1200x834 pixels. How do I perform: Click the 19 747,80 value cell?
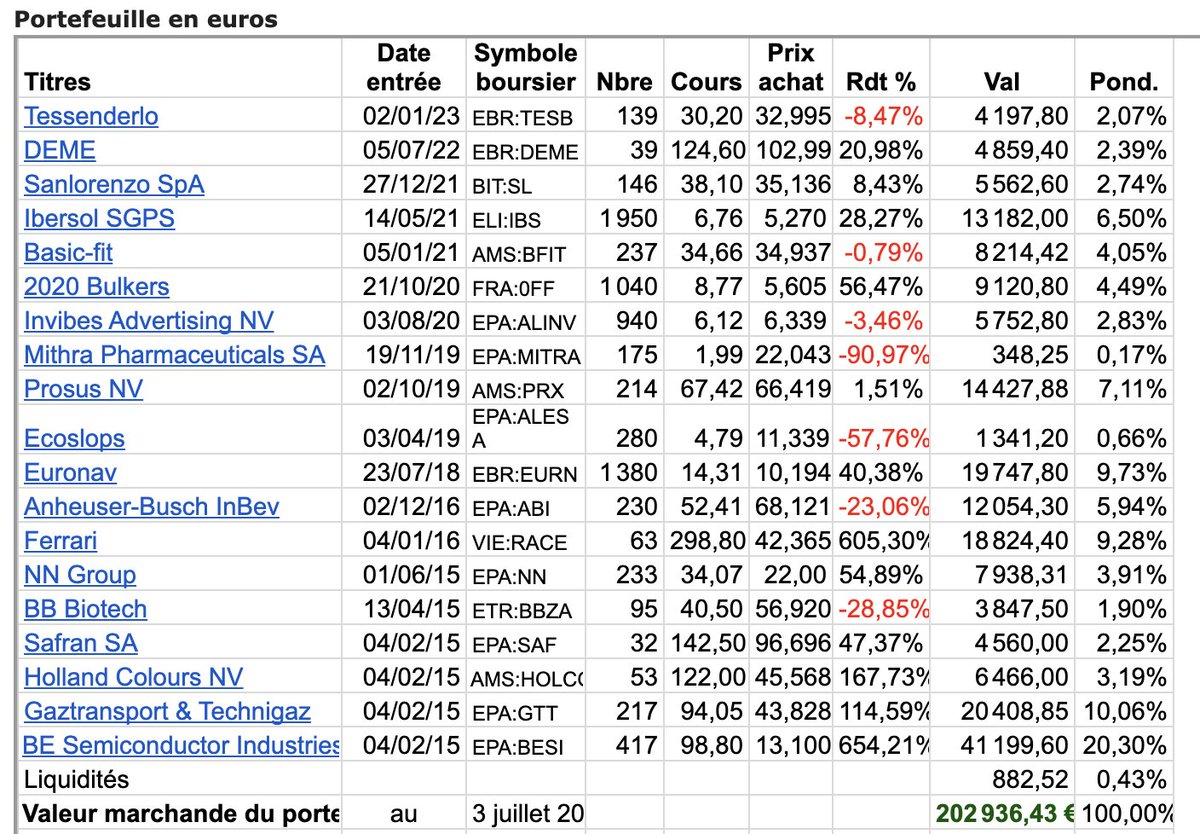1014,472
